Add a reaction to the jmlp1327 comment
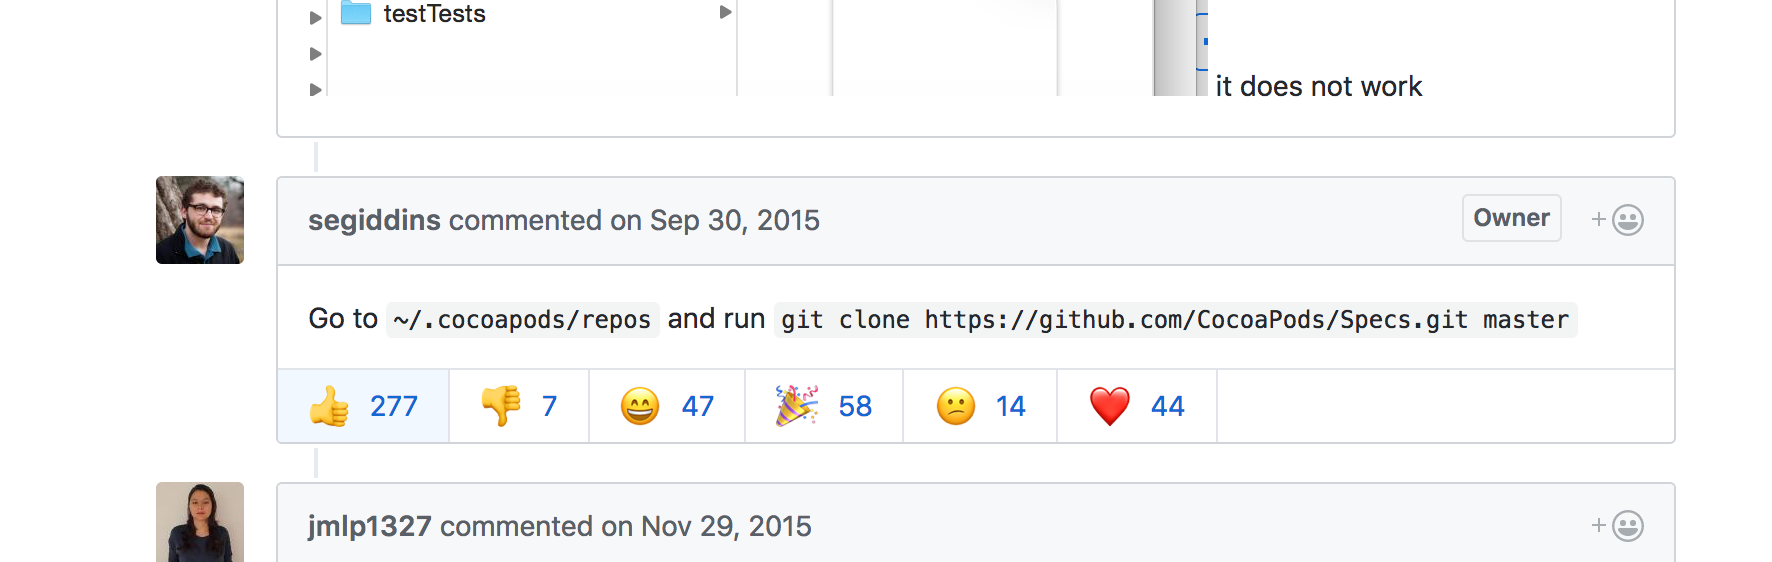 1617,526
